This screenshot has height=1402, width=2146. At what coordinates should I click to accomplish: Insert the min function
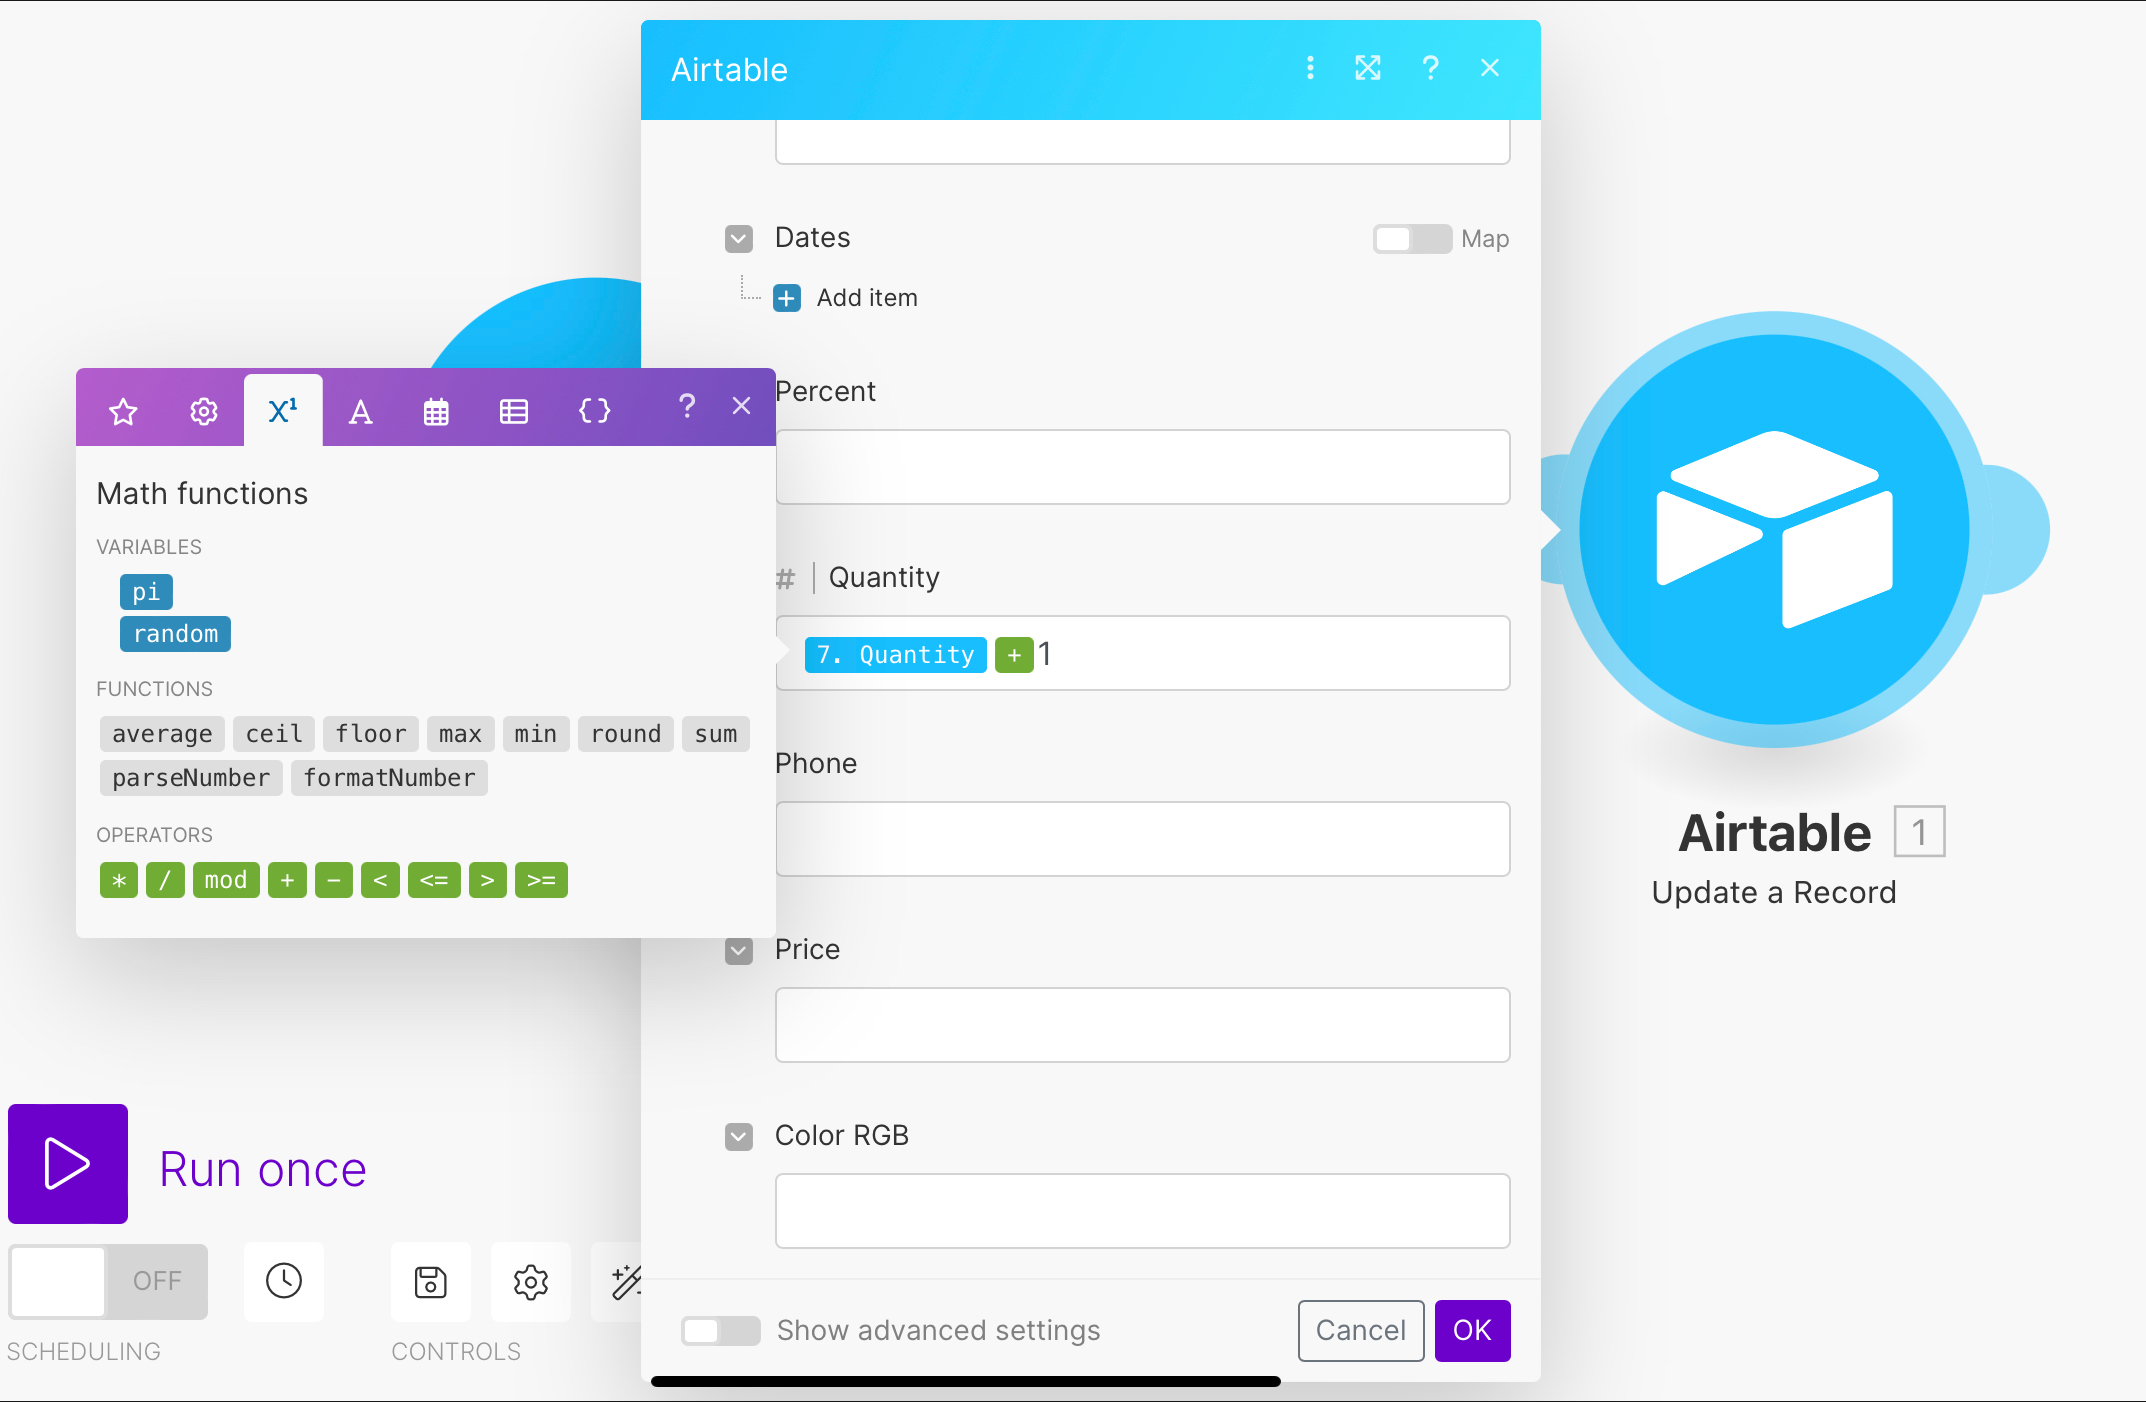pos(536,734)
